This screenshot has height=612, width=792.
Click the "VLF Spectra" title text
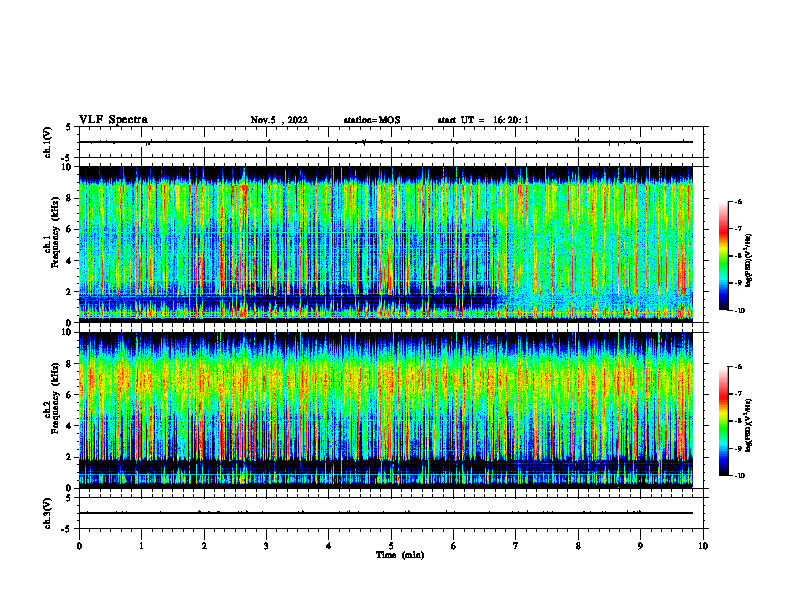113,120
